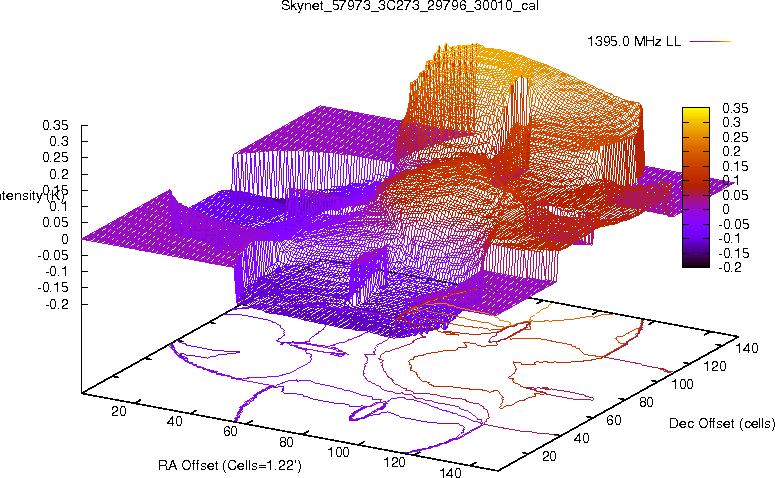Click the vertical color bar gradient

point(695,187)
